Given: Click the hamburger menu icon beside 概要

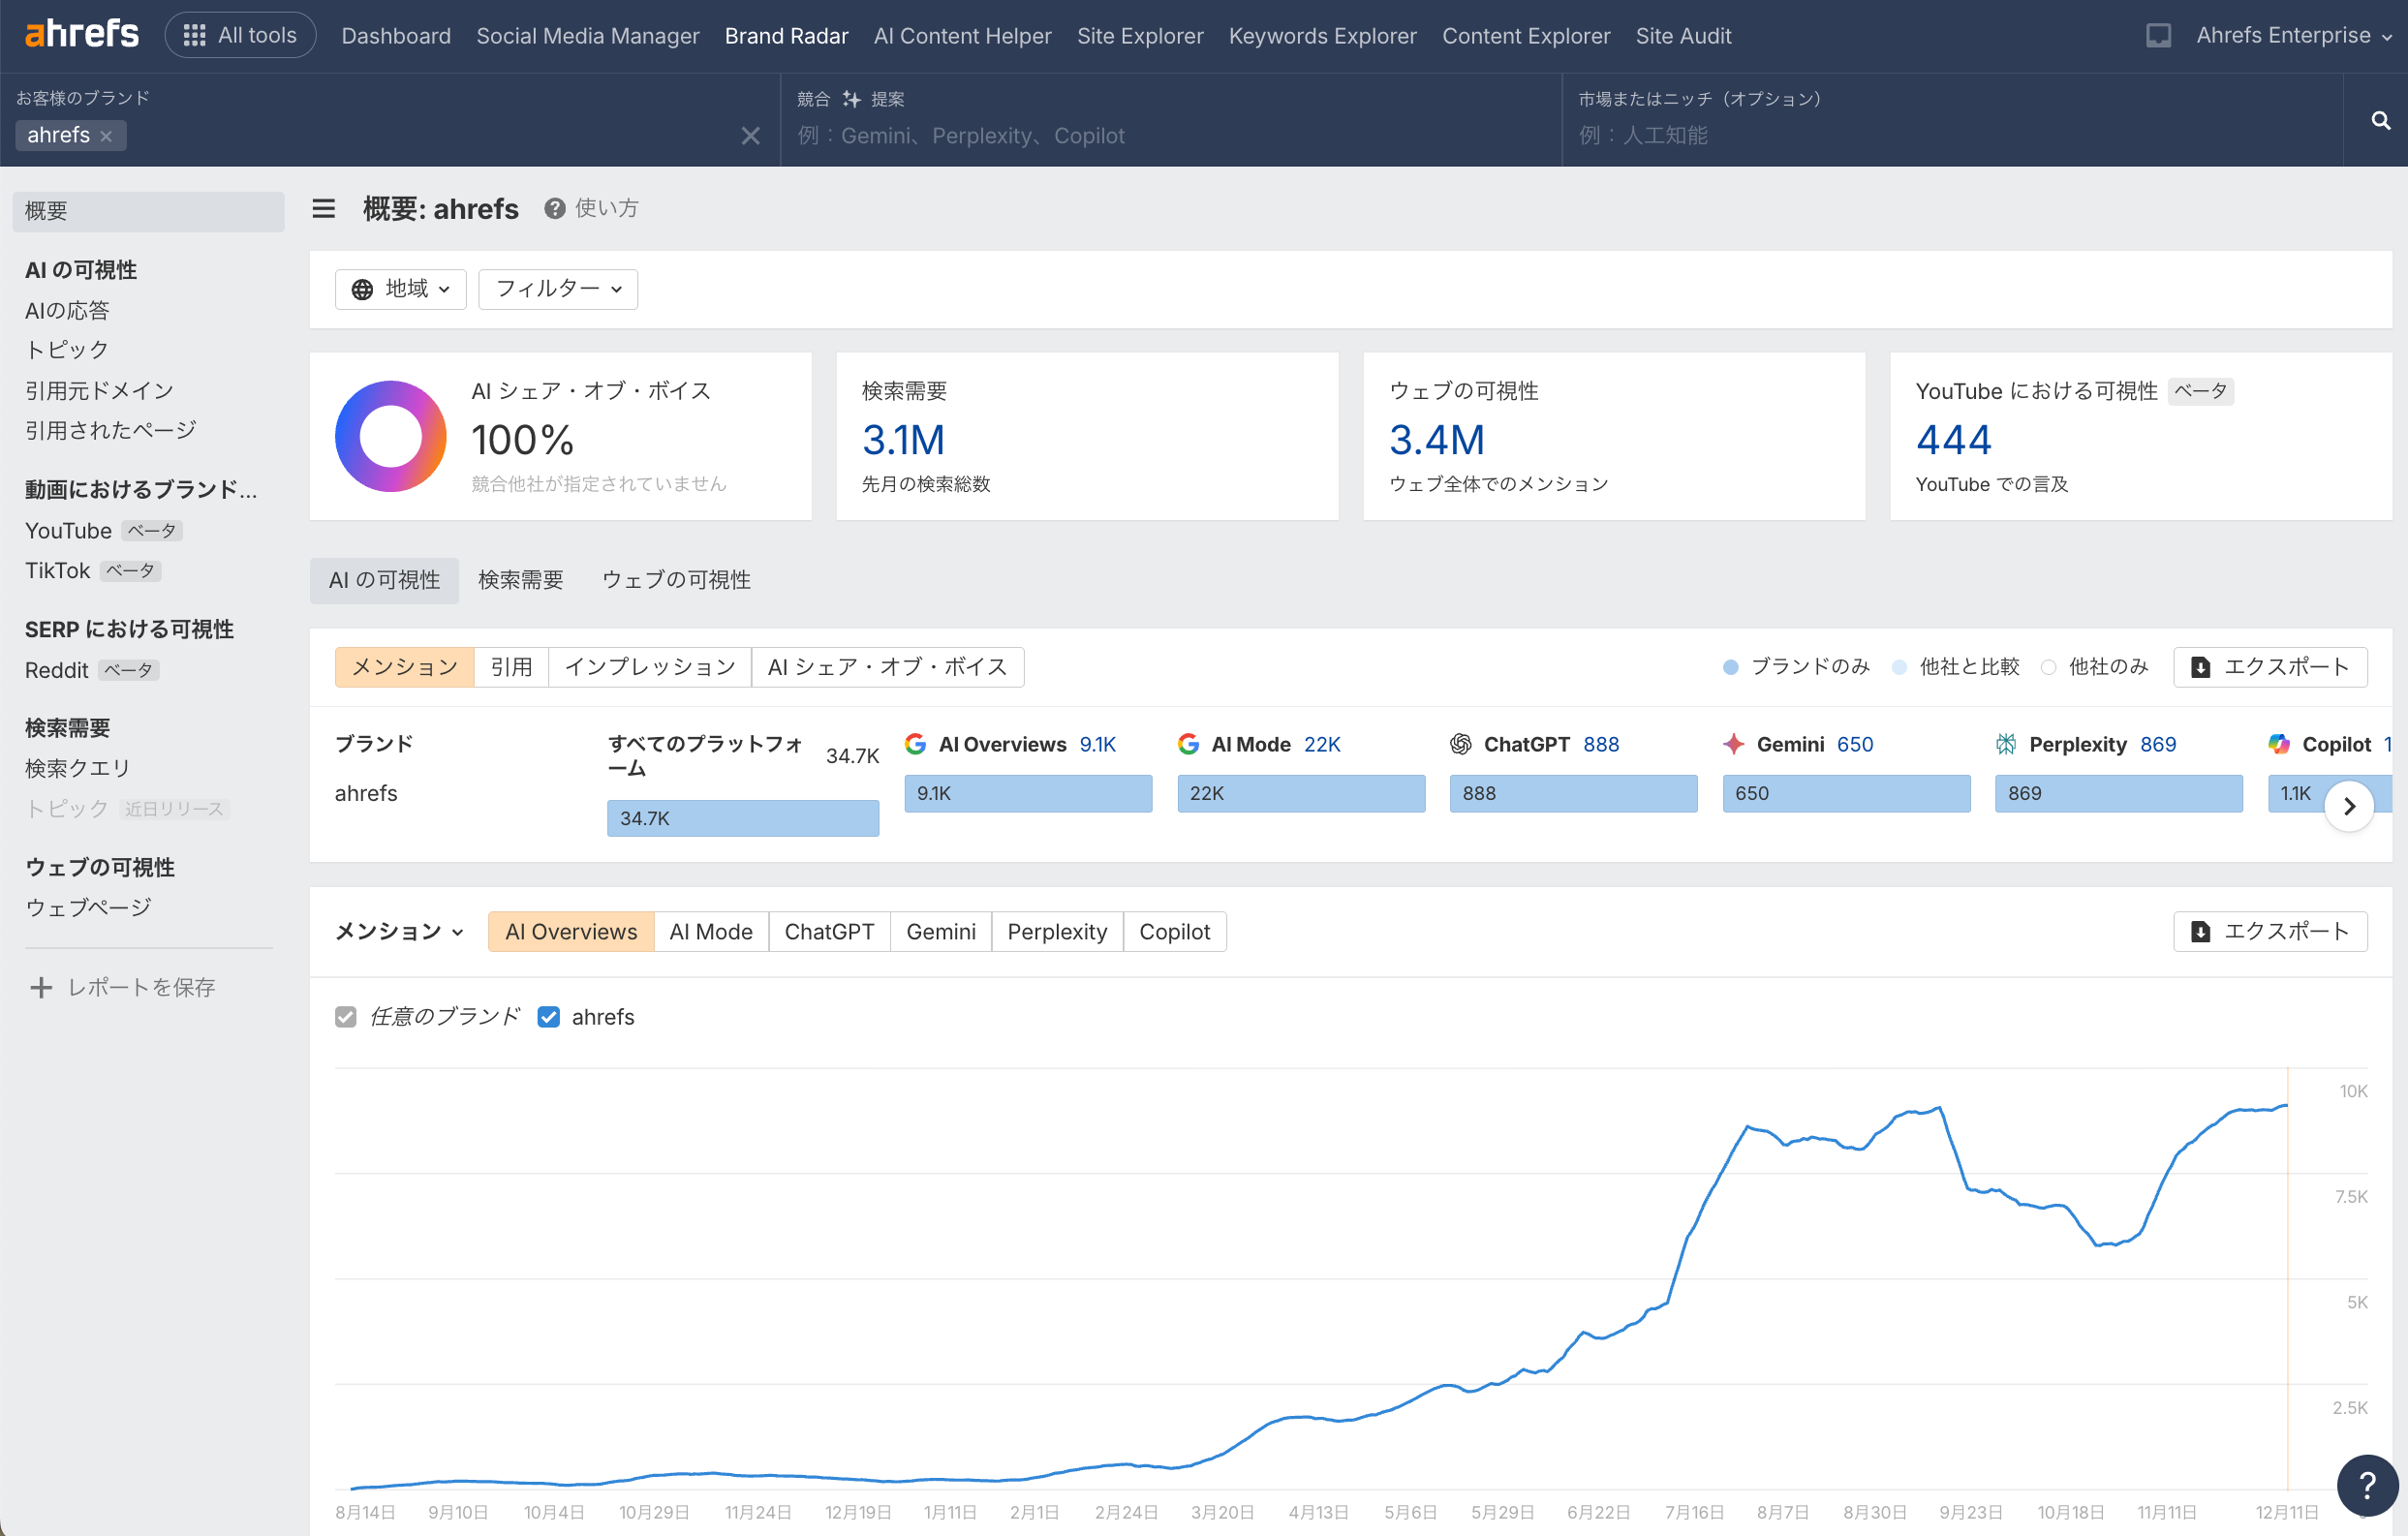Looking at the screenshot, I should click(x=323, y=208).
